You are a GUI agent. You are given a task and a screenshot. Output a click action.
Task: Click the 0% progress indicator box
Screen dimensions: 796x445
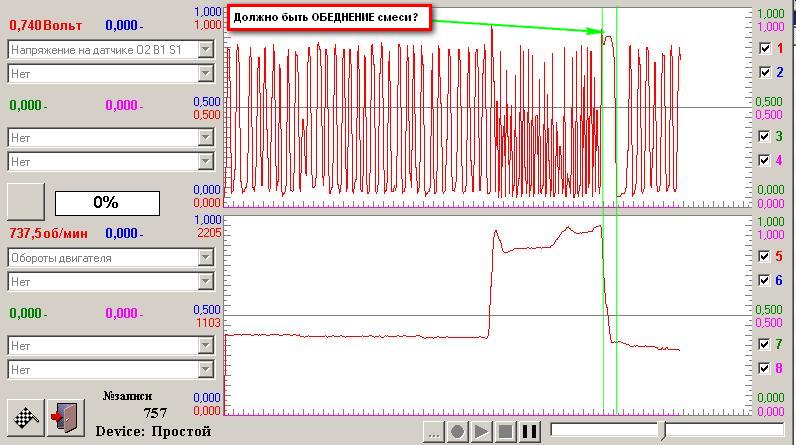pos(107,203)
